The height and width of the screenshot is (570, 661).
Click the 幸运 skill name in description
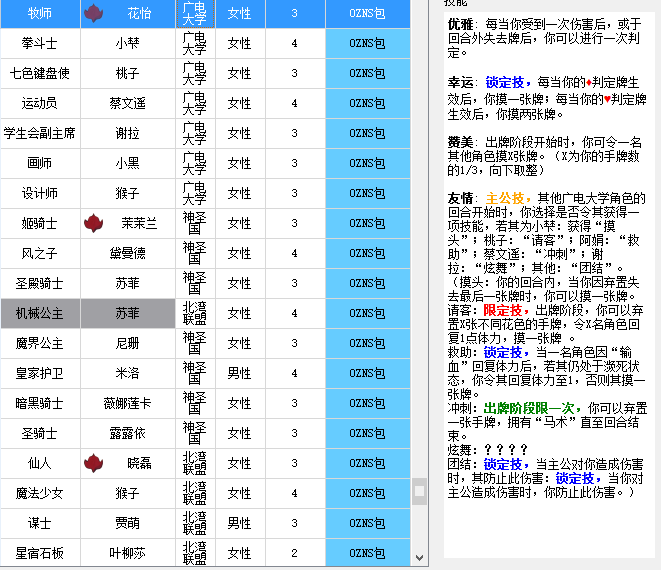460,82
